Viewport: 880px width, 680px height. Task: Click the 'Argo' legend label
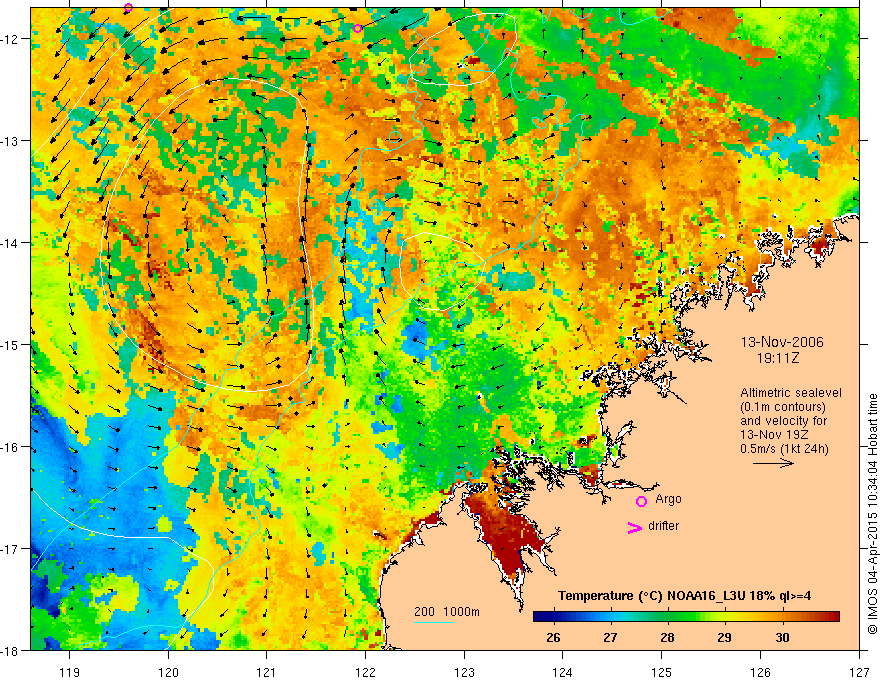coord(668,499)
